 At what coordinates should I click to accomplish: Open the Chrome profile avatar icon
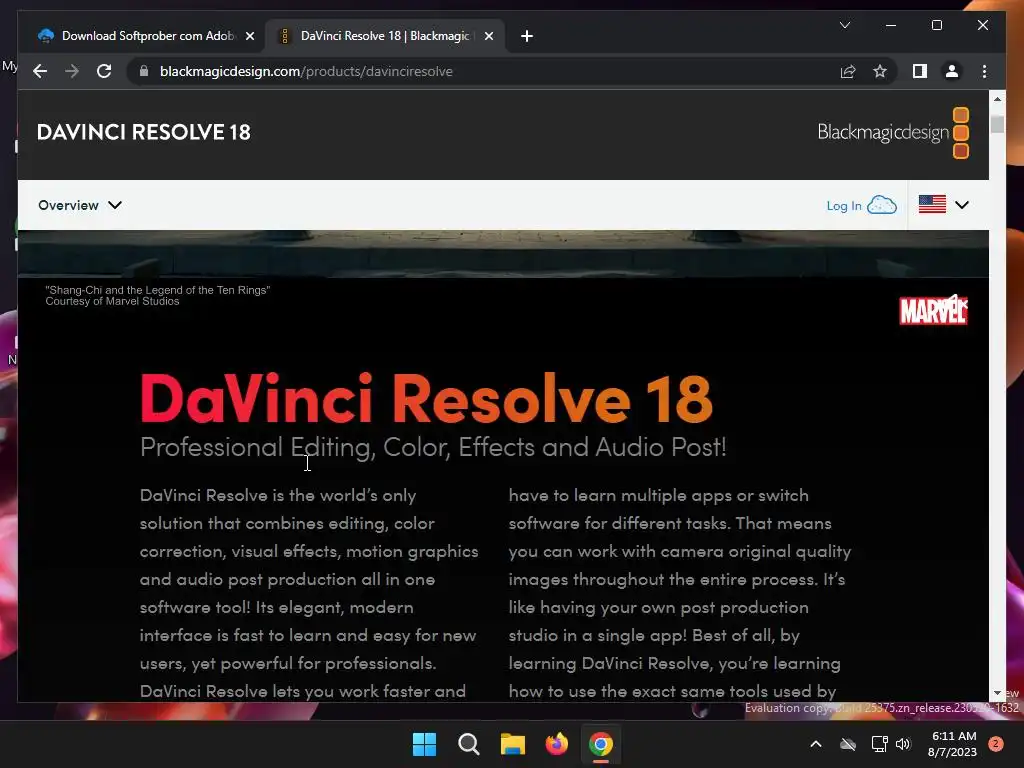coord(952,71)
